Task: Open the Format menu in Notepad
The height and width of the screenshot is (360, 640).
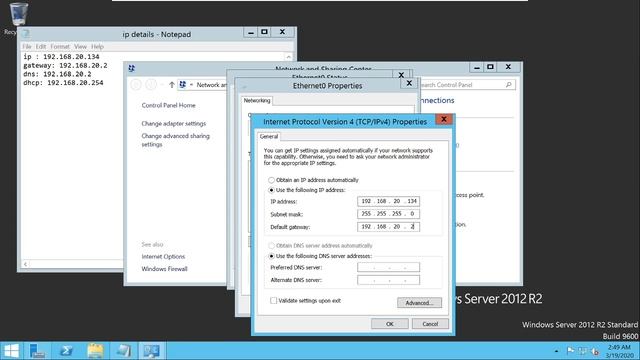Action: (60, 47)
